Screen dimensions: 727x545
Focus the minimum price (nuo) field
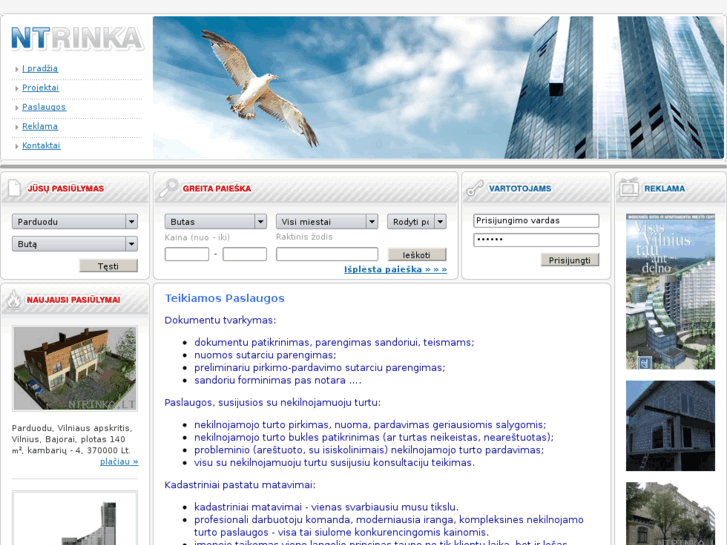click(187, 254)
